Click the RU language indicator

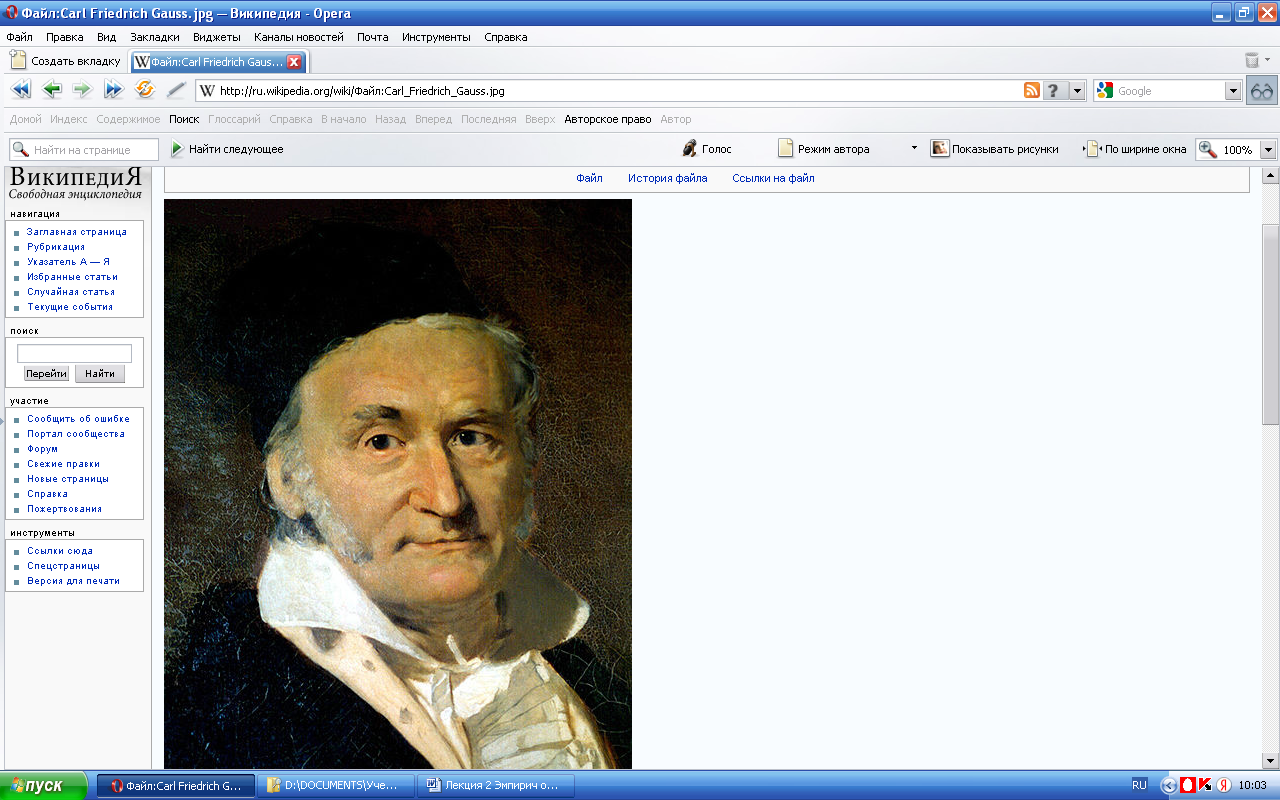click(x=1140, y=785)
